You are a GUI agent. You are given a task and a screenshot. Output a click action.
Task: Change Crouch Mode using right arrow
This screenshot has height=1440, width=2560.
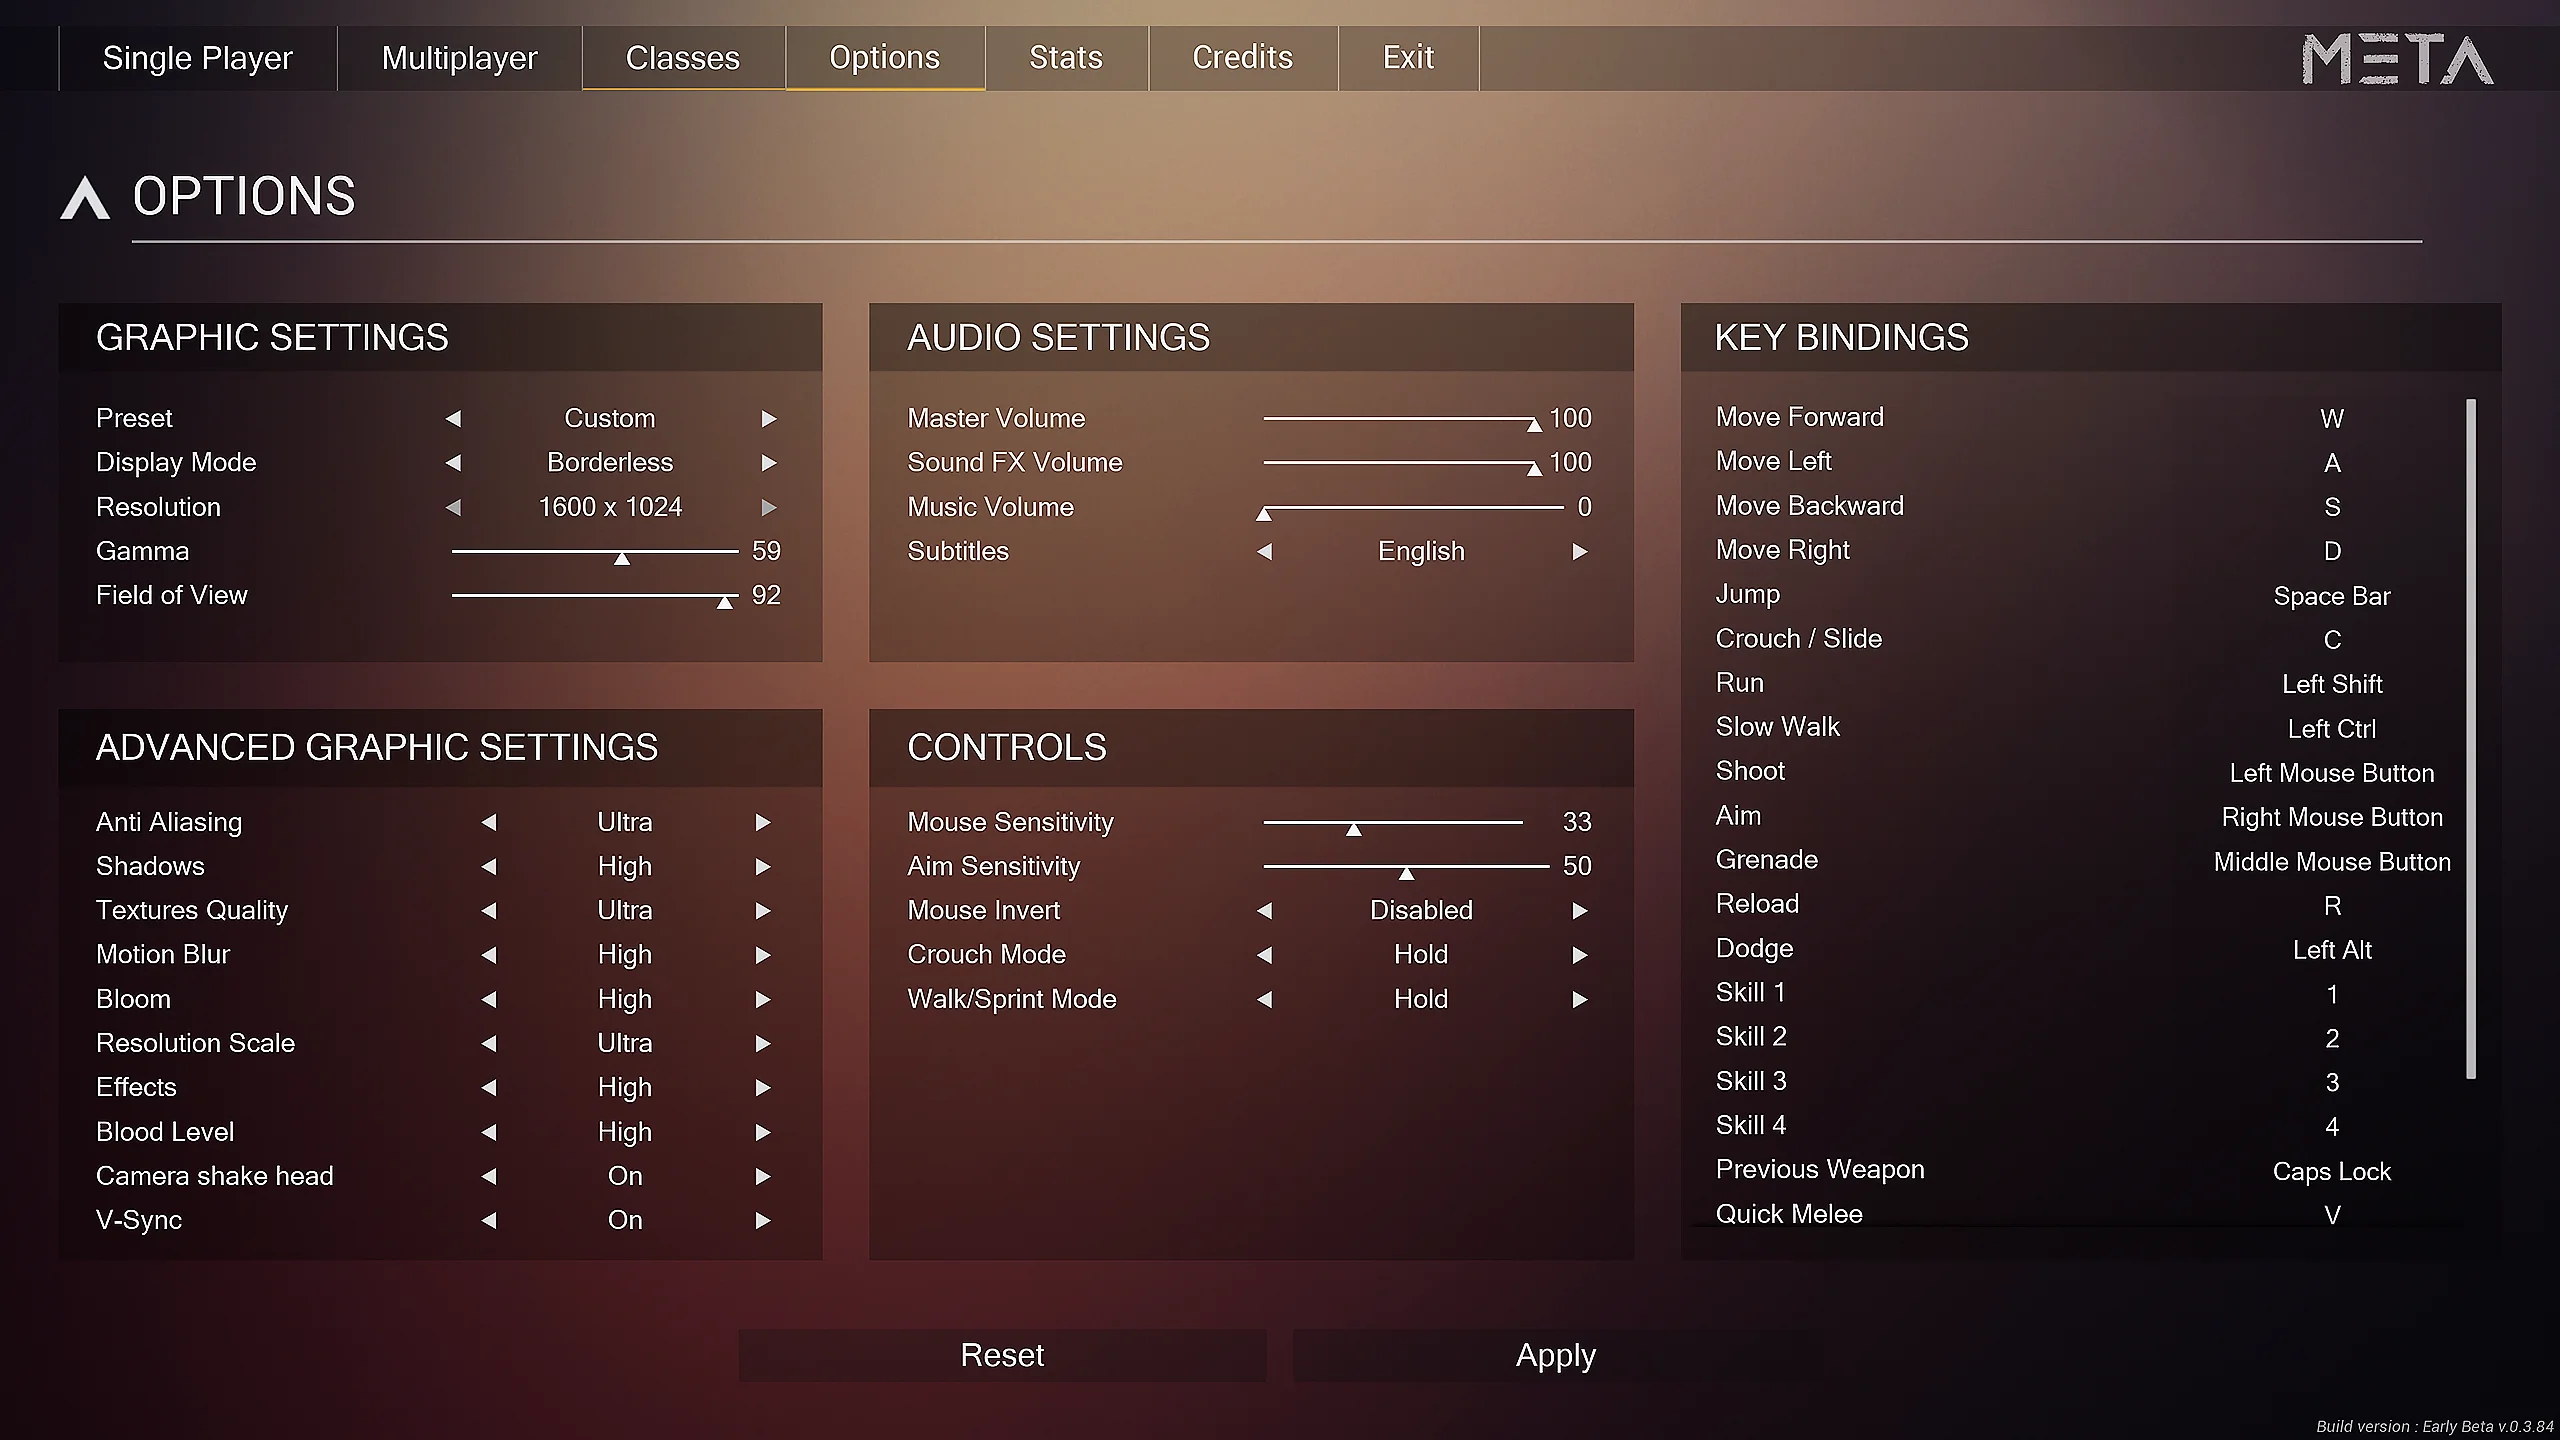point(1579,954)
